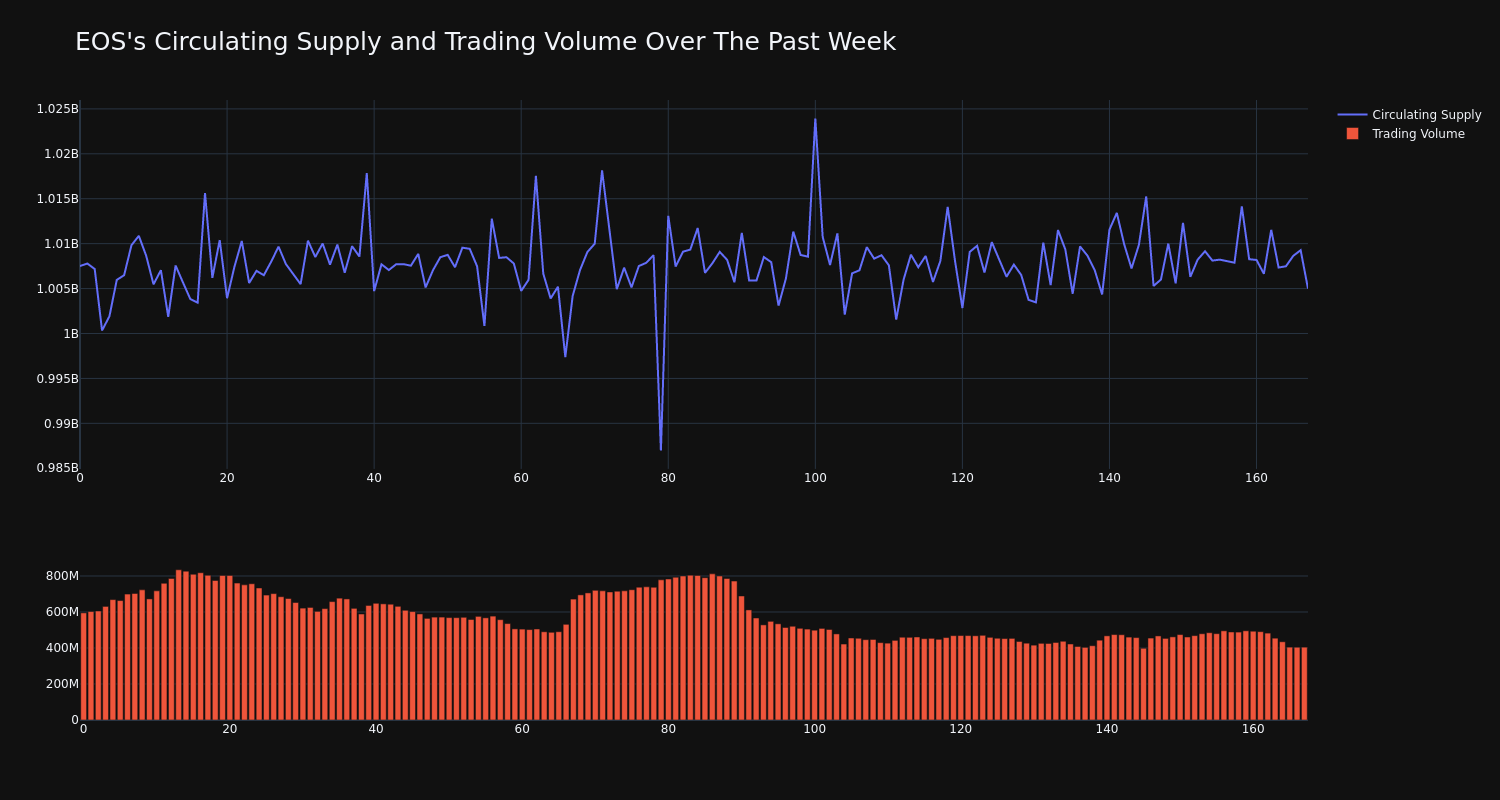Click x-axis tick 80 on upper chart
Viewport: 1500px width, 800px height.
tap(668, 478)
